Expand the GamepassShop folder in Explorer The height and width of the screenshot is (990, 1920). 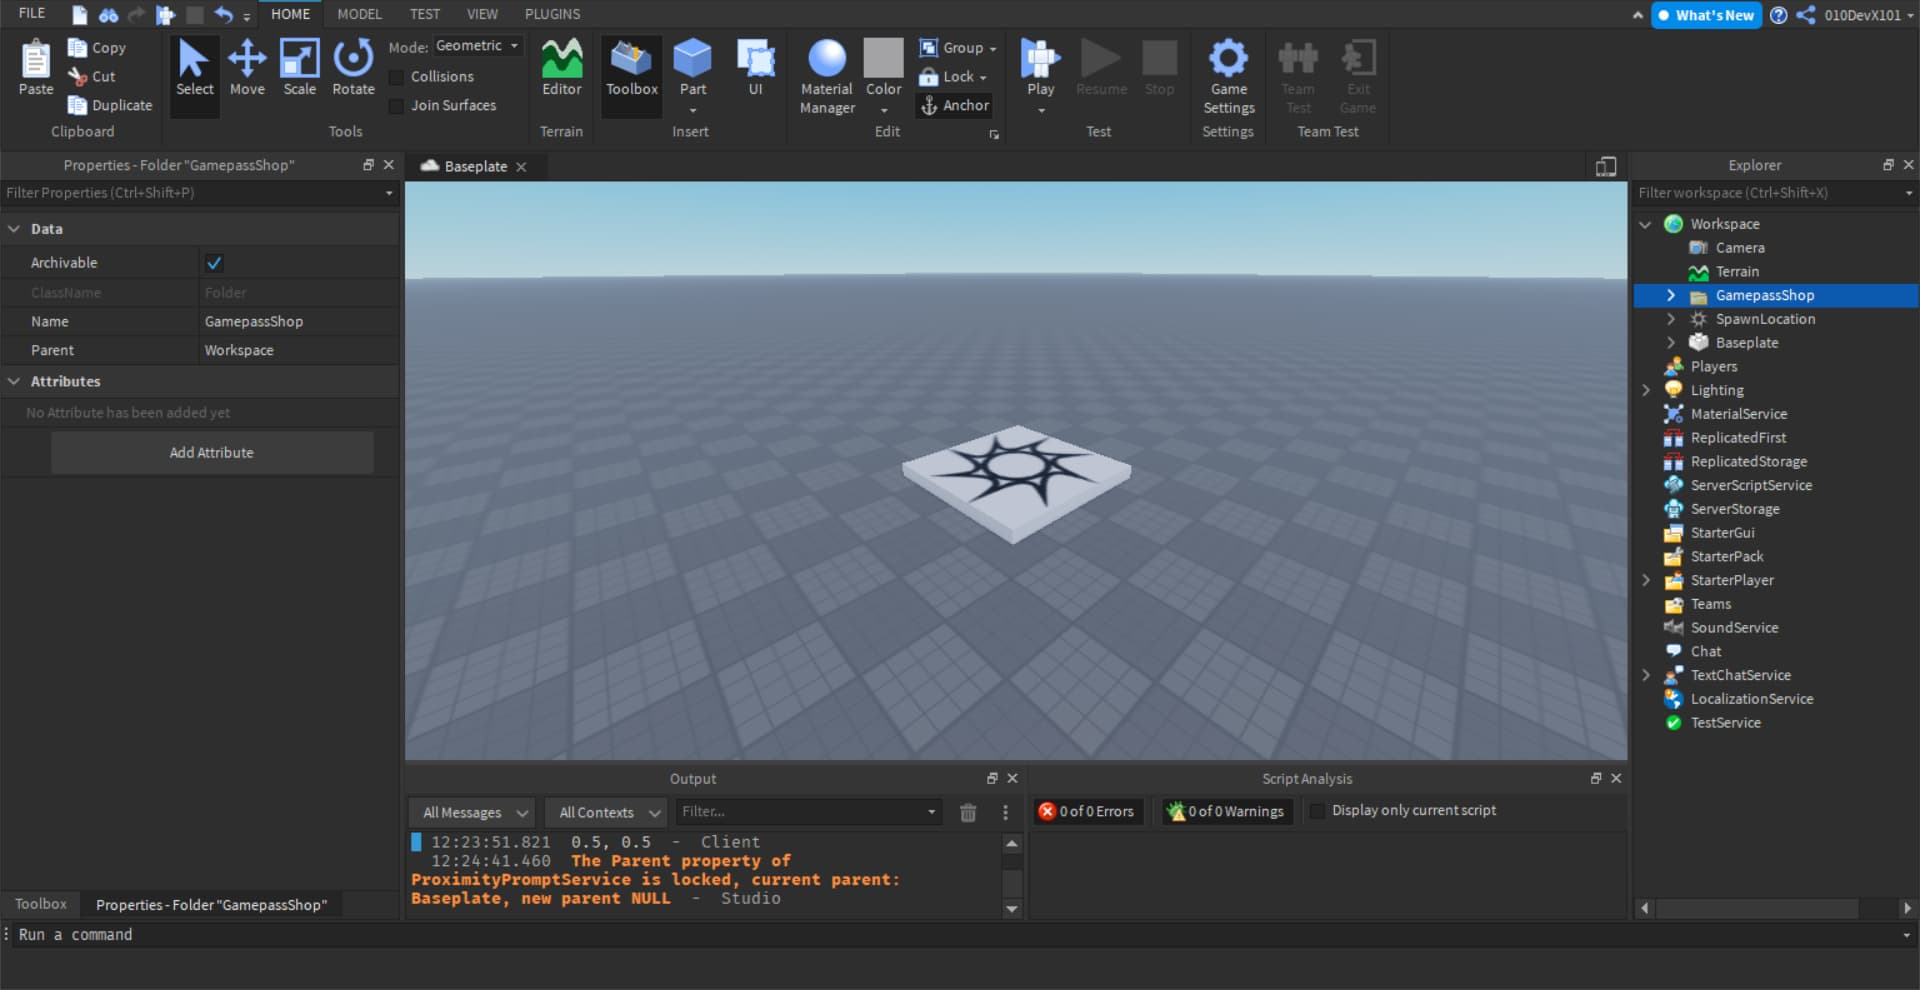click(1670, 296)
